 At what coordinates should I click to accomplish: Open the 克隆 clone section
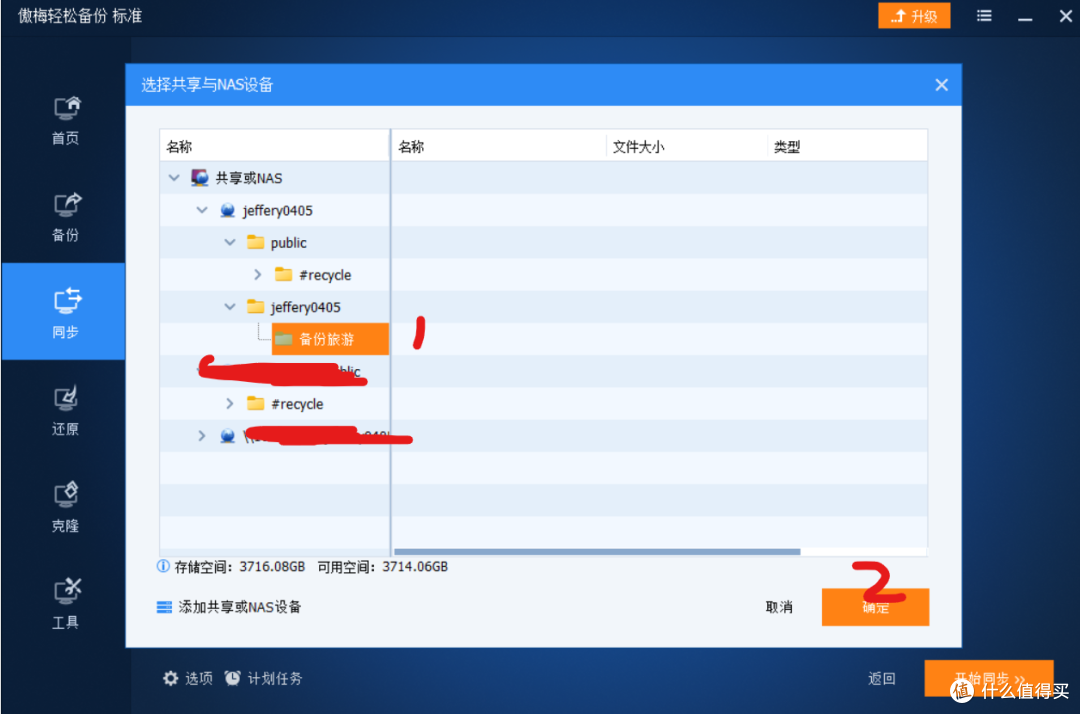(65, 507)
